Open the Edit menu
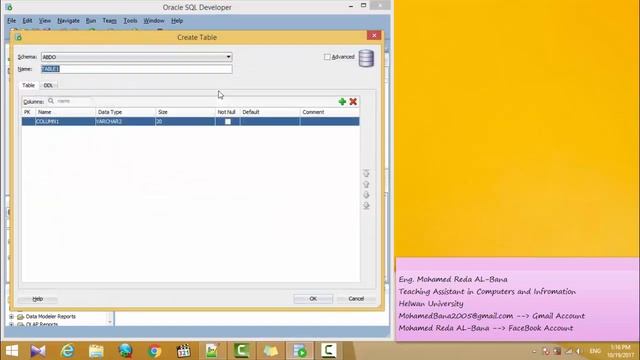The image size is (640, 360). tap(27, 20)
